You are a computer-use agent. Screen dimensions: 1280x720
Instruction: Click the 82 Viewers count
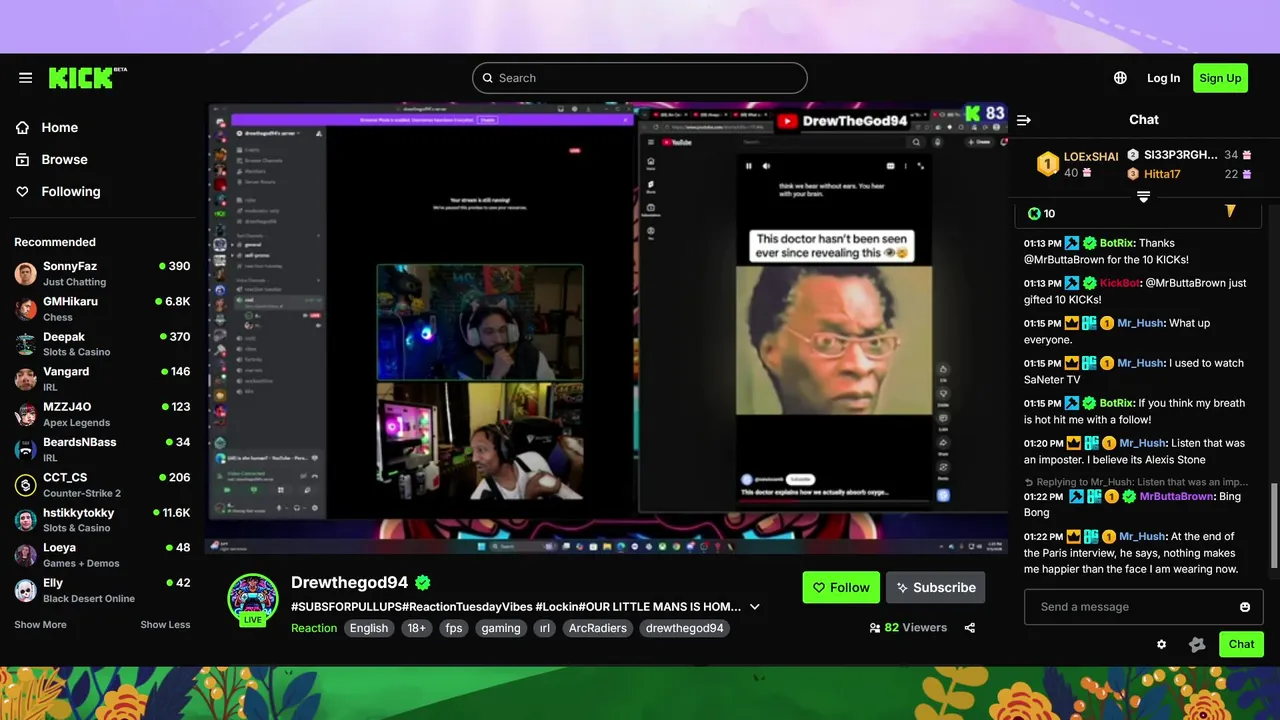908,628
